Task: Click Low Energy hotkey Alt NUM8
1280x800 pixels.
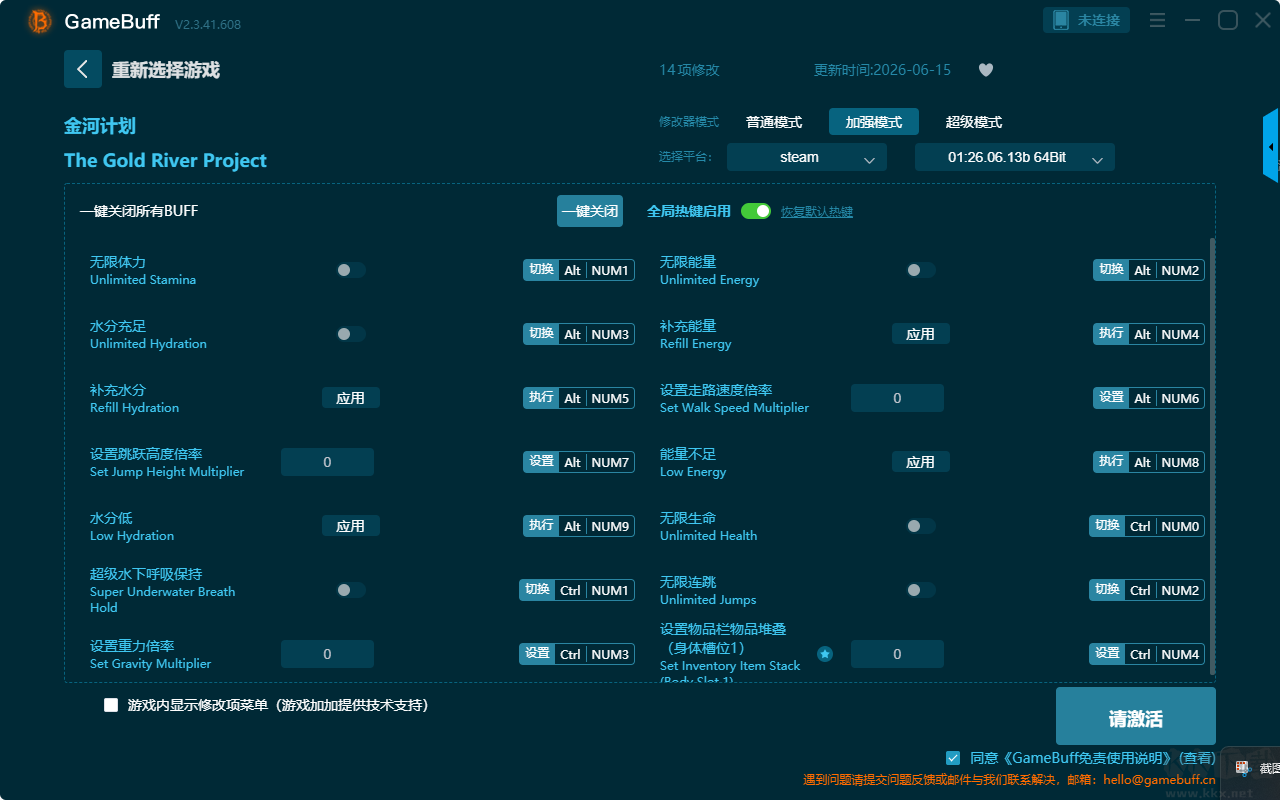Action: point(1149,462)
